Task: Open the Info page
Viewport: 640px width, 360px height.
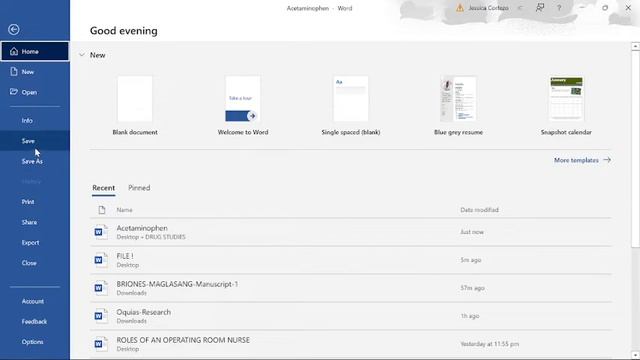Action: [x=35, y=121]
